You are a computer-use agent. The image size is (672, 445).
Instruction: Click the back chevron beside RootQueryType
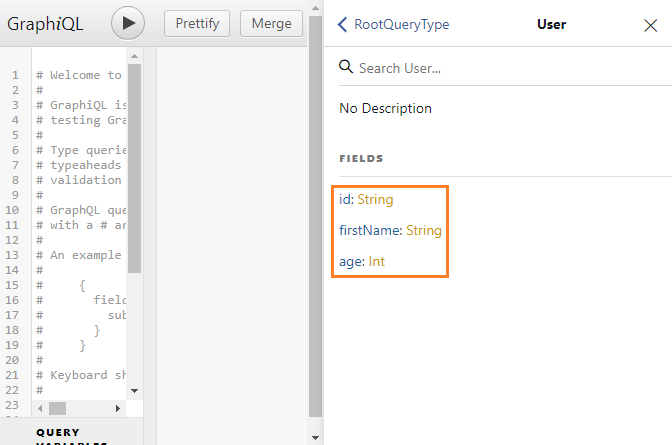click(x=343, y=25)
